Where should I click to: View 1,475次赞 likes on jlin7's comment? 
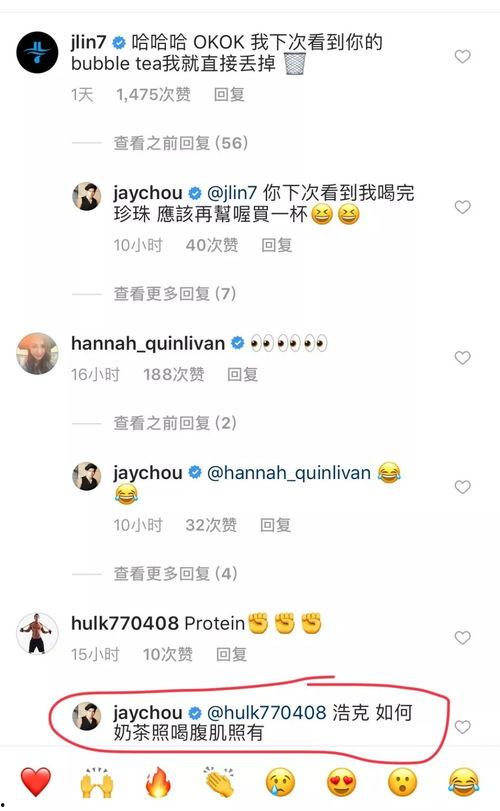pyautogui.click(x=153, y=95)
